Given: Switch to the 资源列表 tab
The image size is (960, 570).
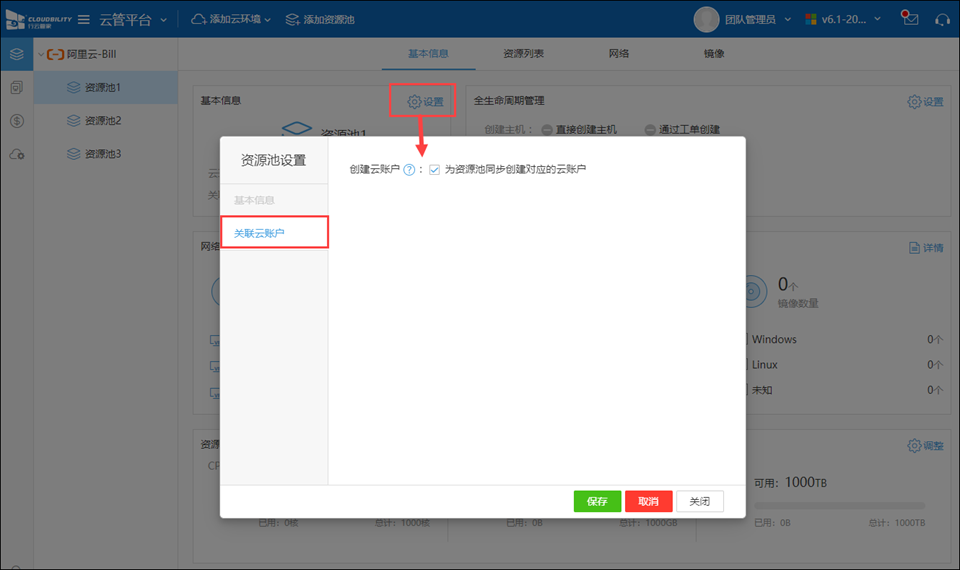Looking at the screenshot, I should pos(523,54).
